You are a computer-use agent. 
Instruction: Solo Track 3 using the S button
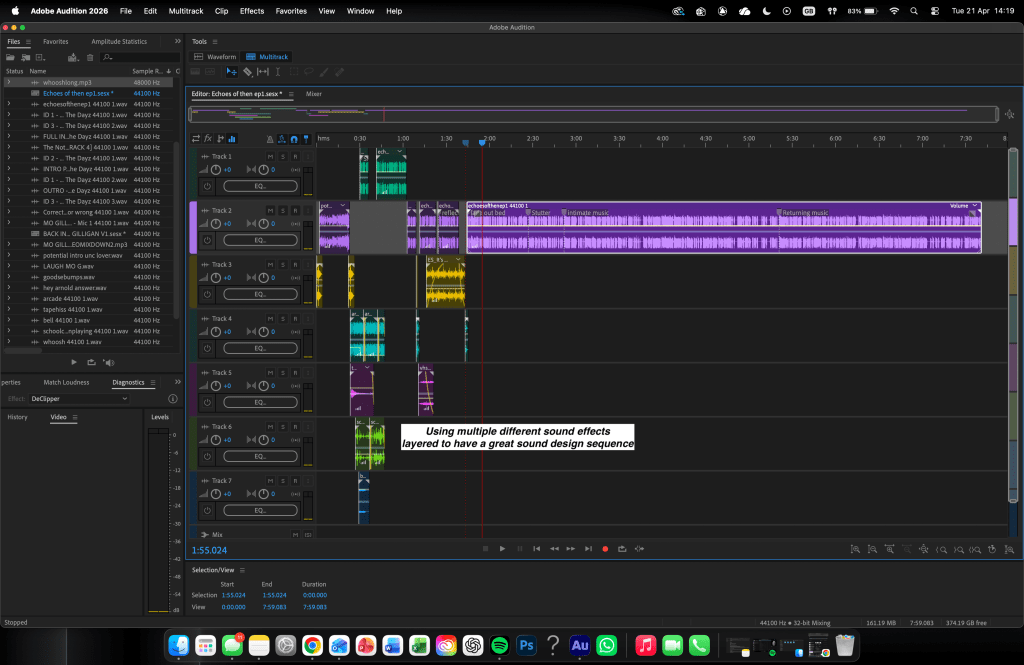tap(283, 265)
